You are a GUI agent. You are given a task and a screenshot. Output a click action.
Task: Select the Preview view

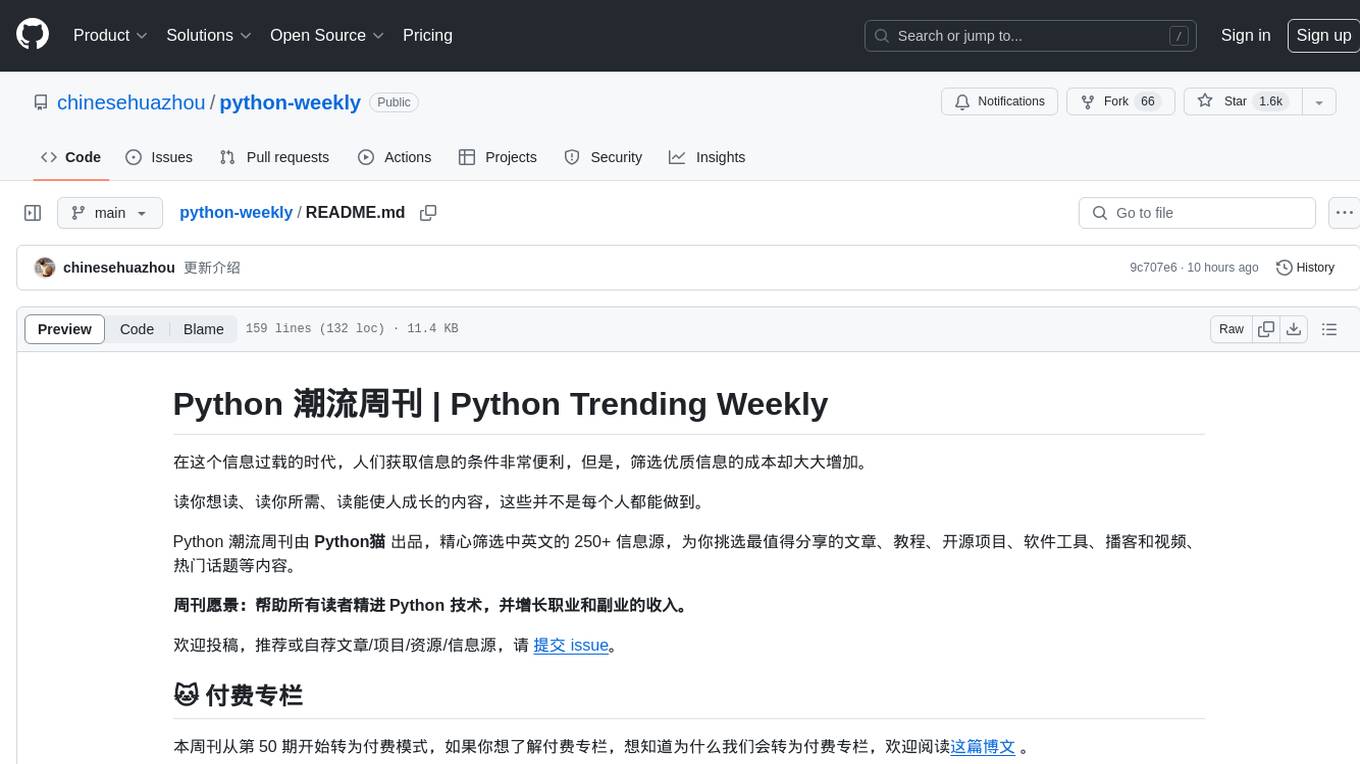point(65,329)
